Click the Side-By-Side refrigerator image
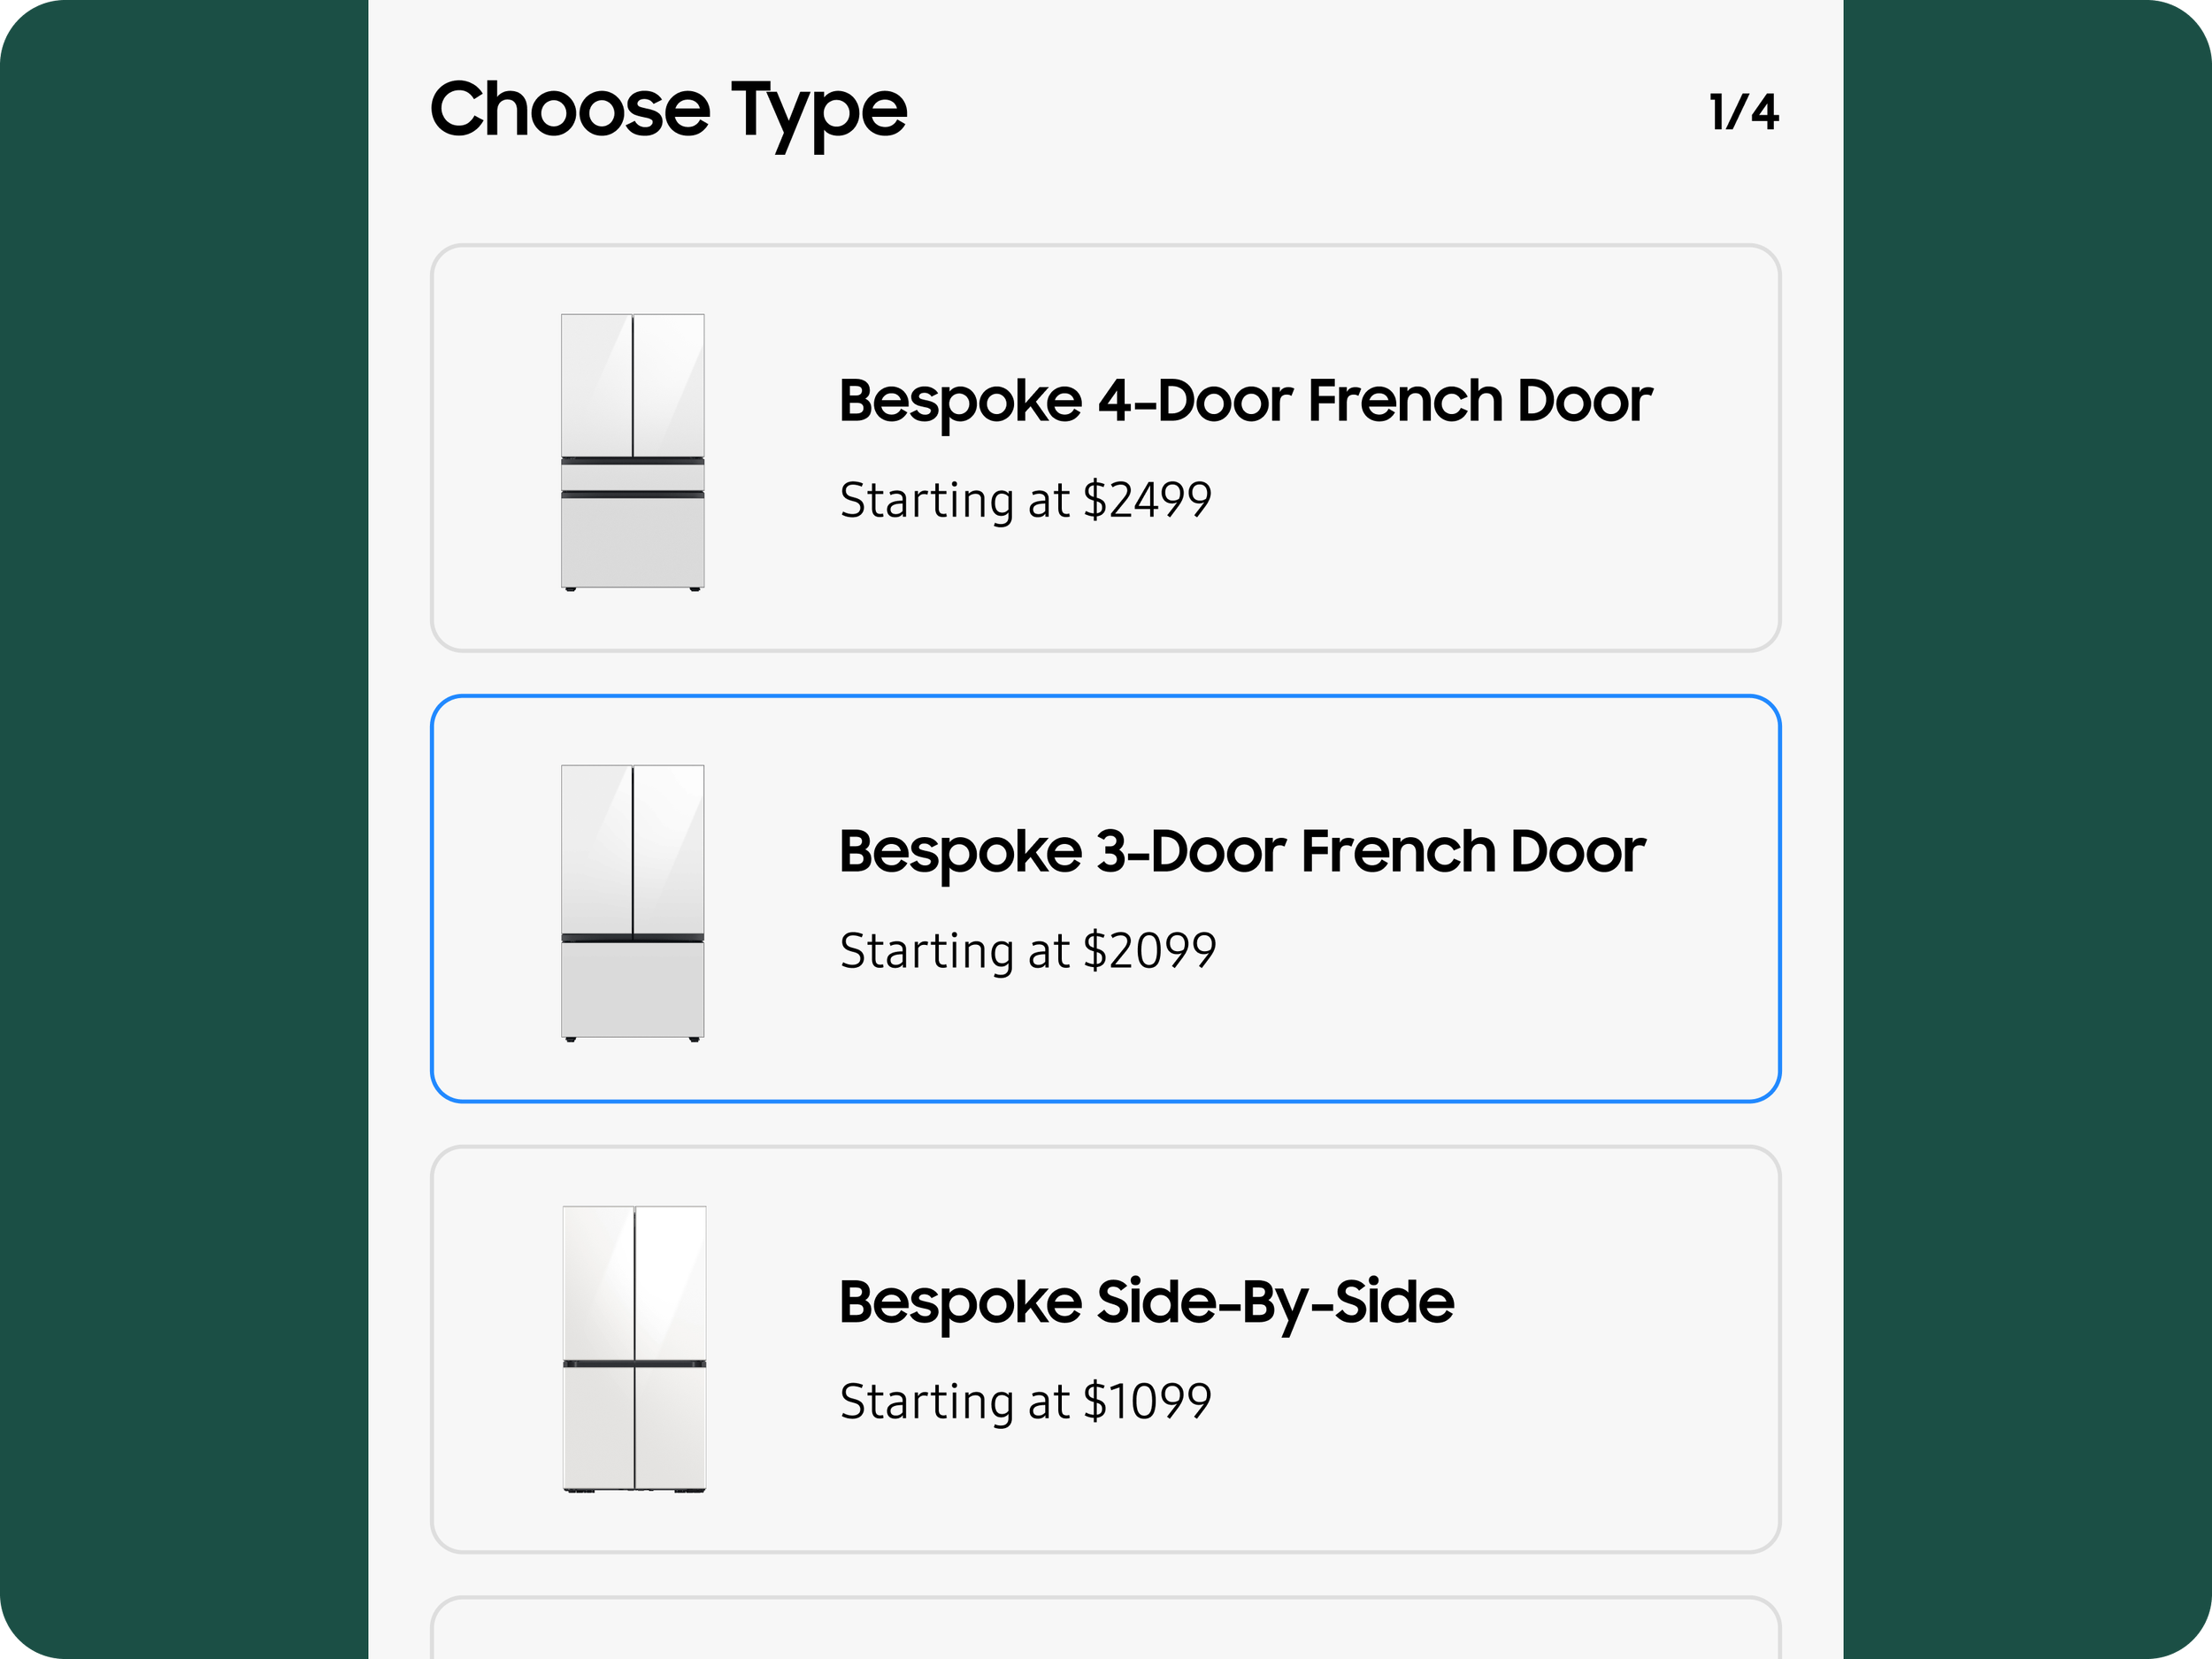Image resolution: width=2212 pixels, height=1659 pixels. [x=634, y=1349]
